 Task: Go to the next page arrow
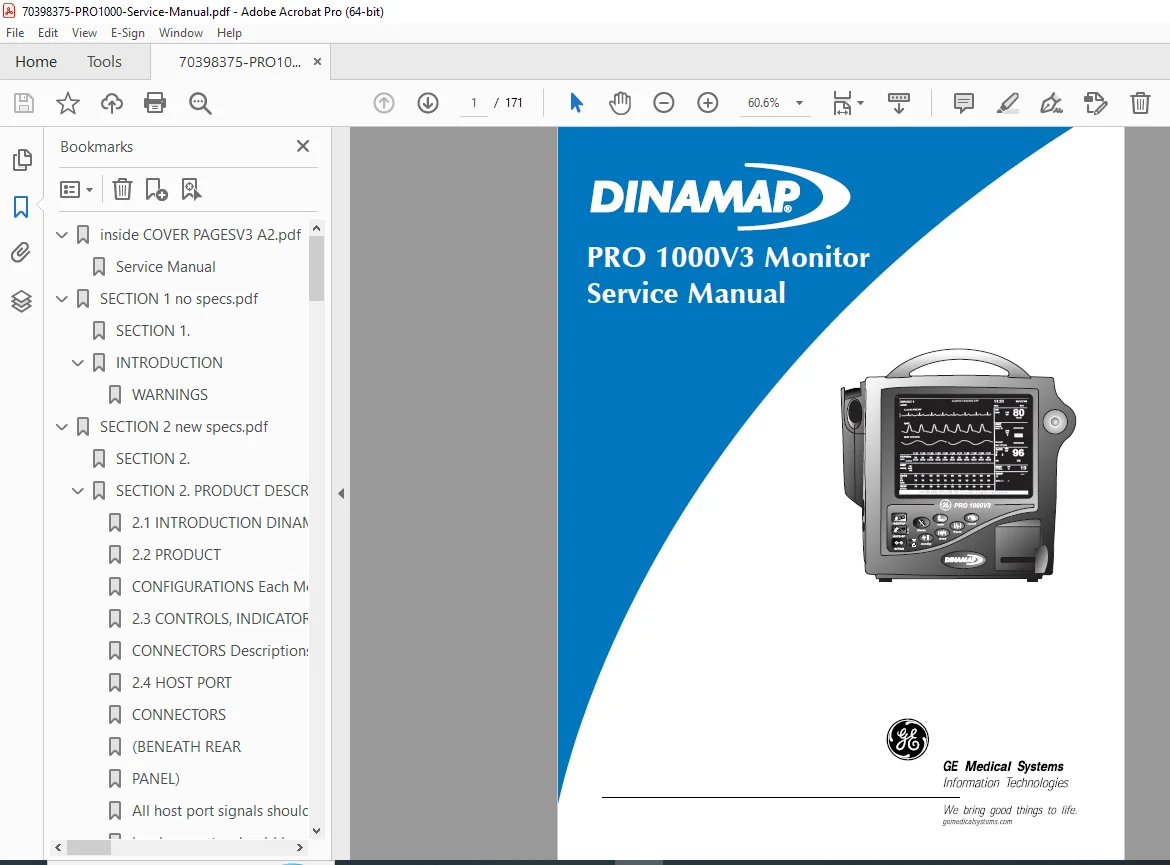coord(428,103)
